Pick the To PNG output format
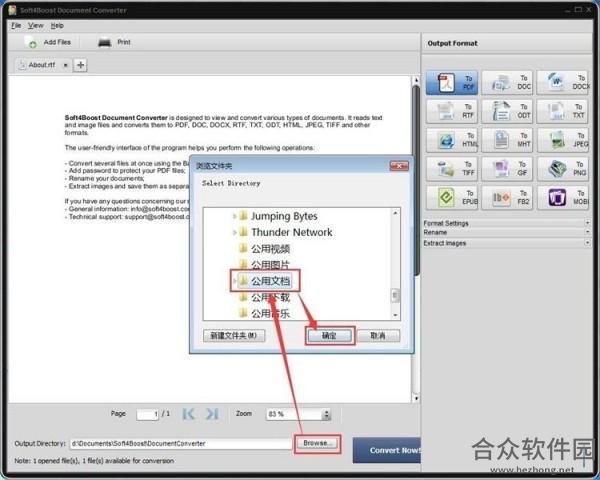The height and width of the screenshot is (480, 600). (563, 168)
